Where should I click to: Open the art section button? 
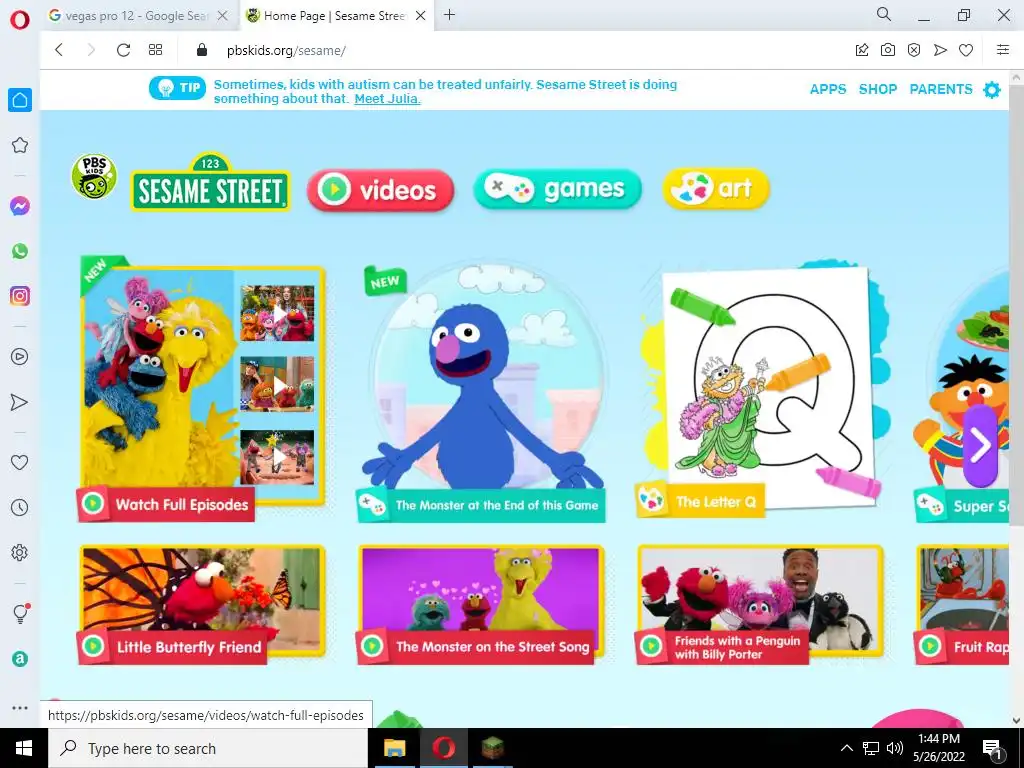pyautogui.click(x=716, y=189)
